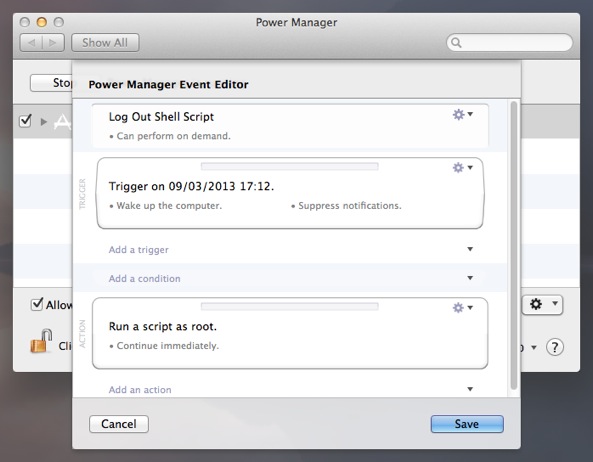Viewport: 593px width, 462px height.
Task: Click the Add an action link
Action: 140,390
